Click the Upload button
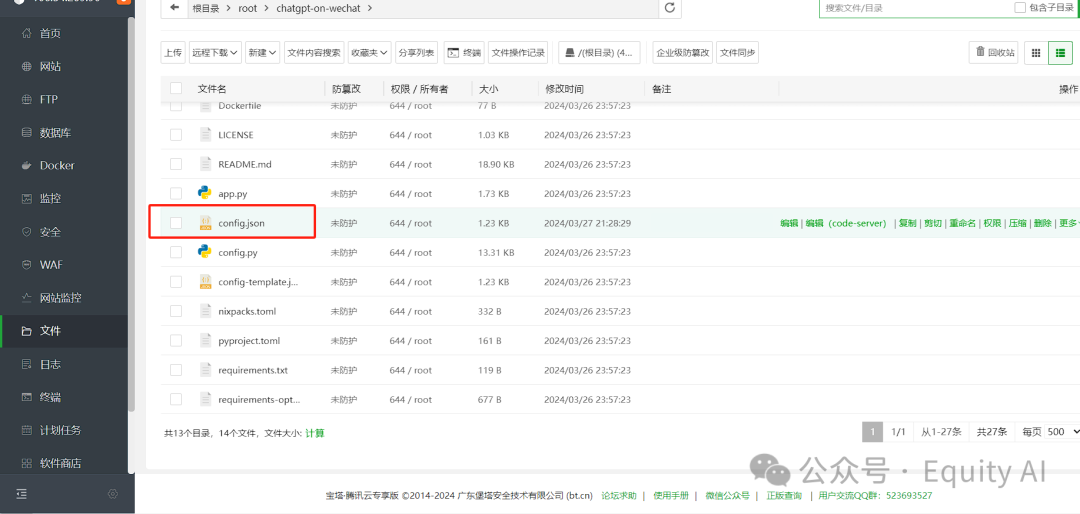The image size is (1080, 514). pos(173,53)
